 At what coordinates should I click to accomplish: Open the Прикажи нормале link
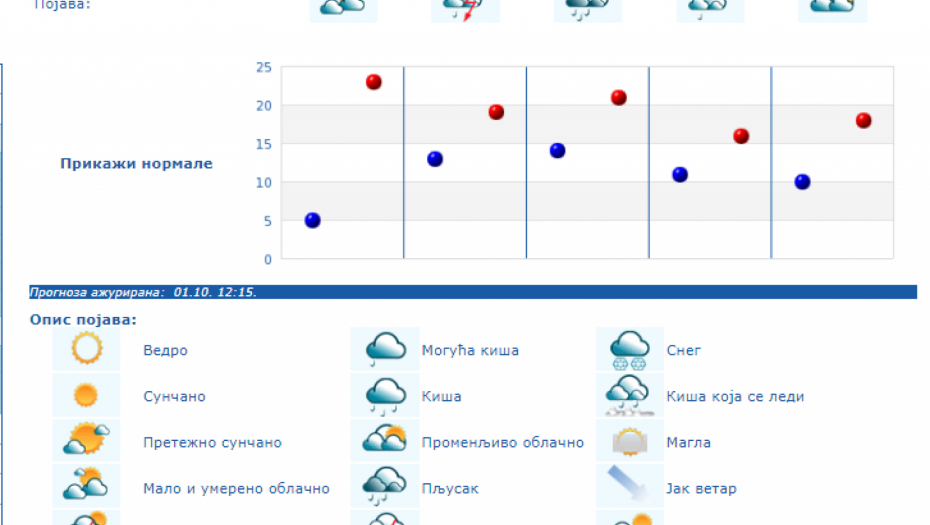click(x=136, y=164)
